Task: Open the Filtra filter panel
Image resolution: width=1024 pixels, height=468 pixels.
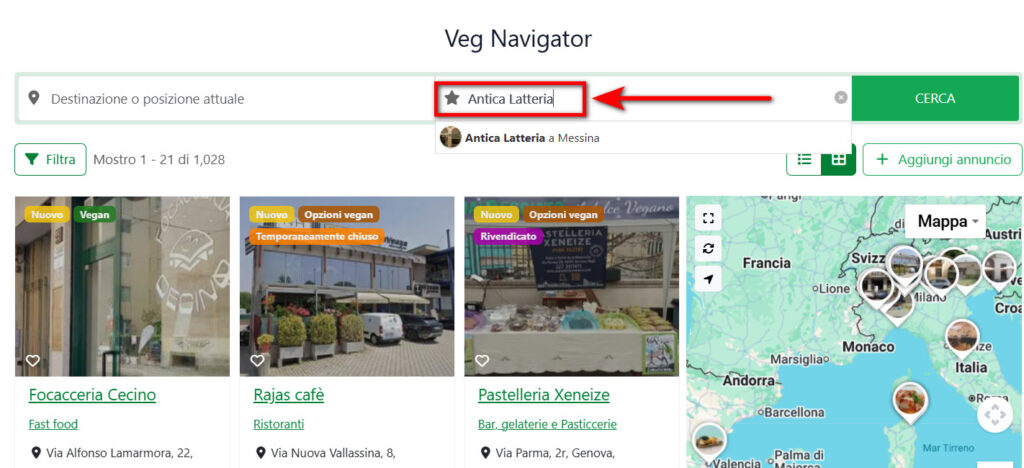Action: click(x=50, y=160)
